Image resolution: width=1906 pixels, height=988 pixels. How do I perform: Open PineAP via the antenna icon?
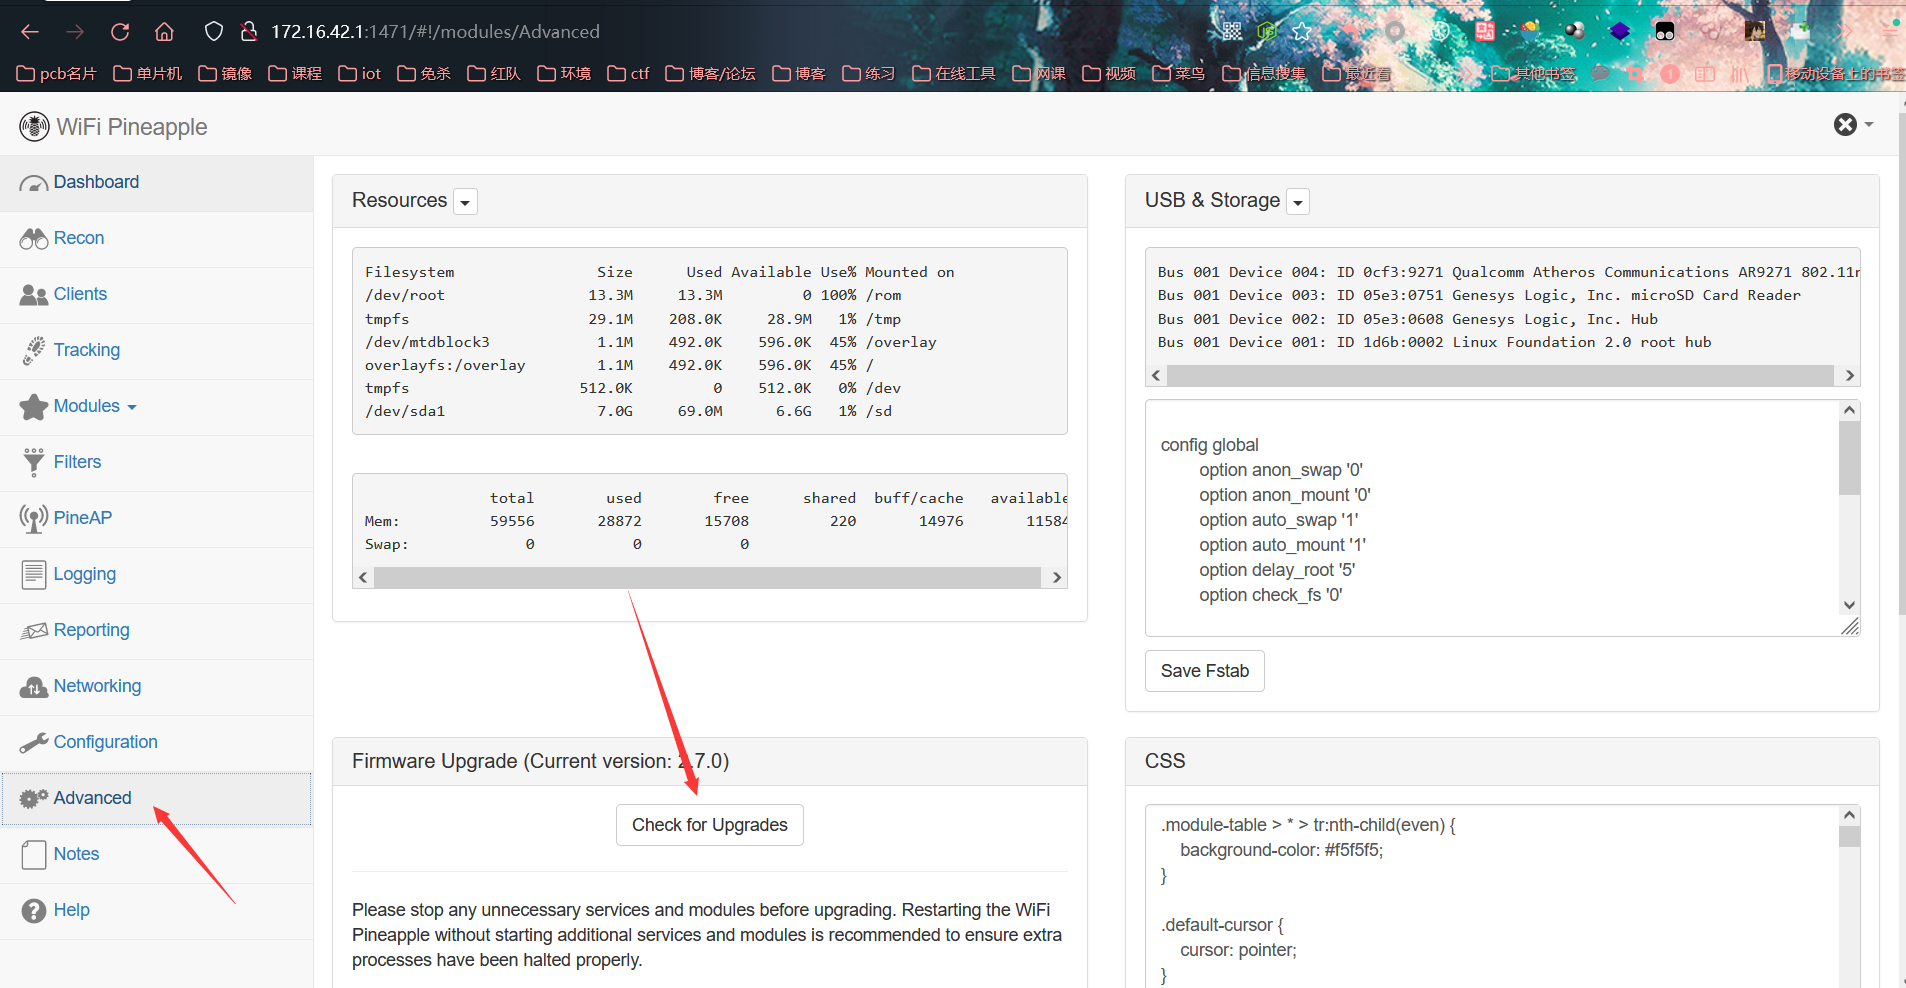click(x=33, y=518)
